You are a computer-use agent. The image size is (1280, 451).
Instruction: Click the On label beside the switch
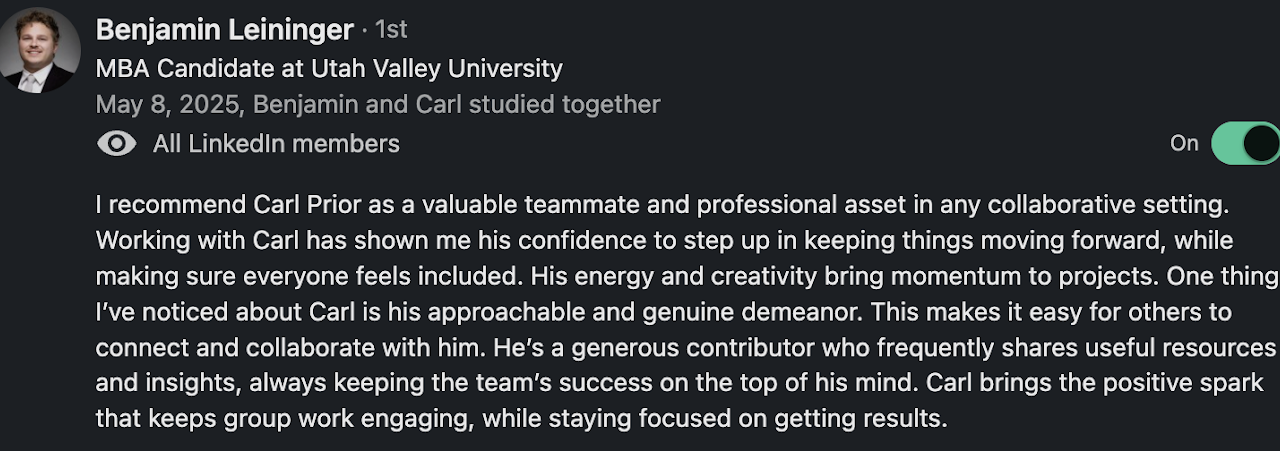1184,144
